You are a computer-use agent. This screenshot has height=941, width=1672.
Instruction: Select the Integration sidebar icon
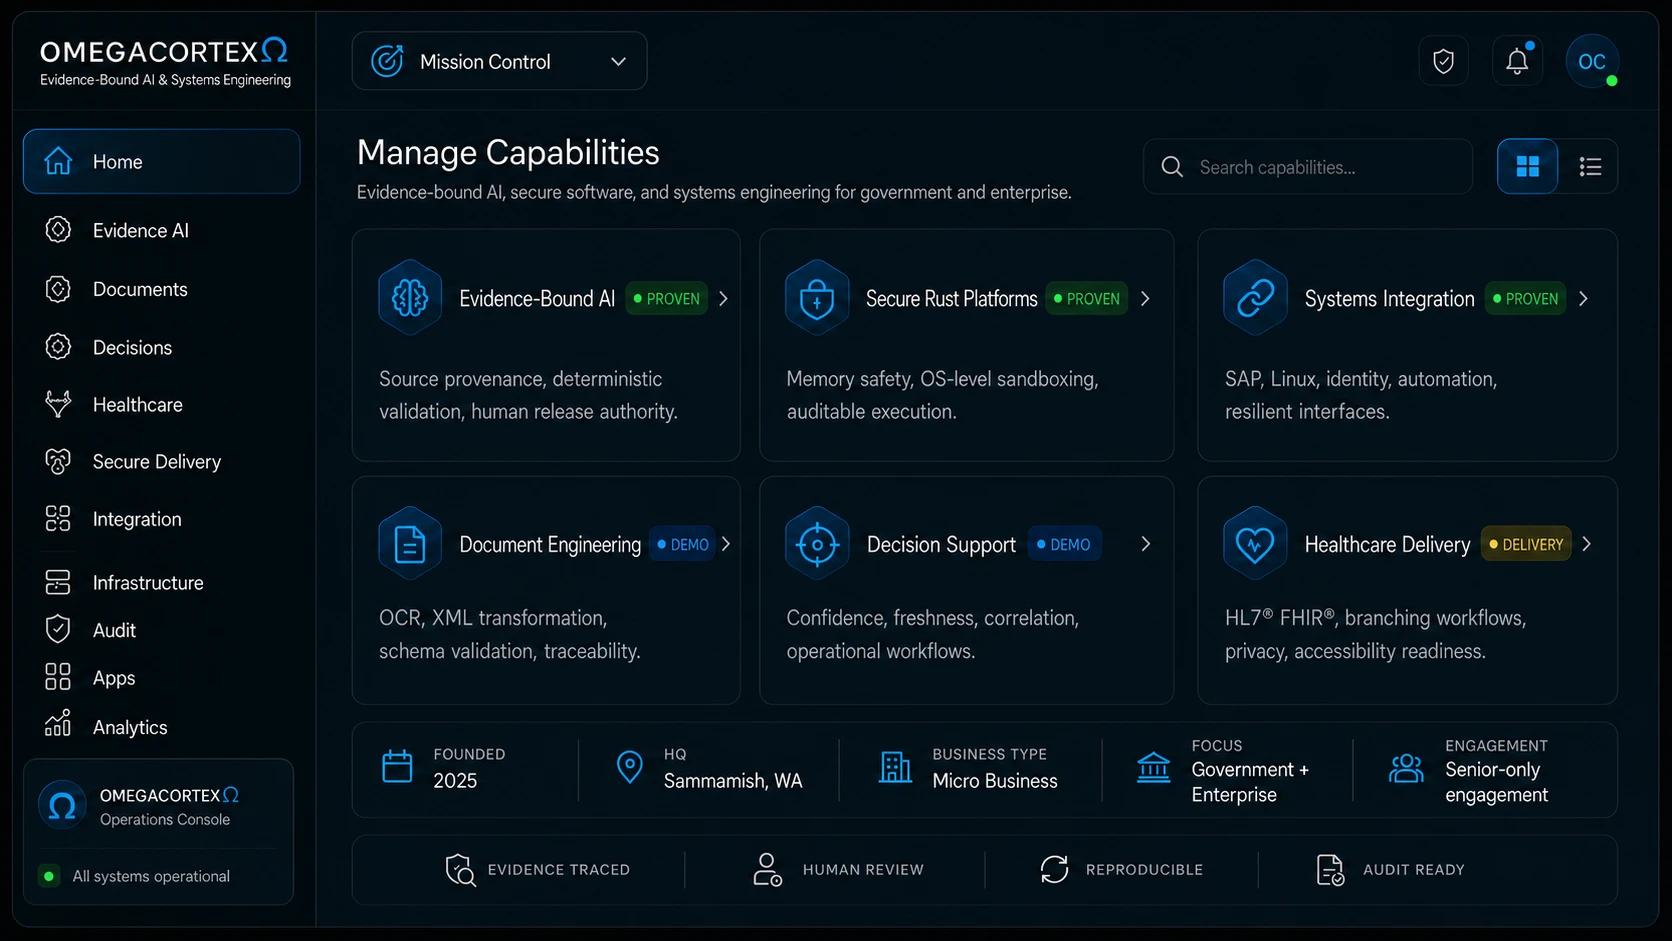point(58,518)
